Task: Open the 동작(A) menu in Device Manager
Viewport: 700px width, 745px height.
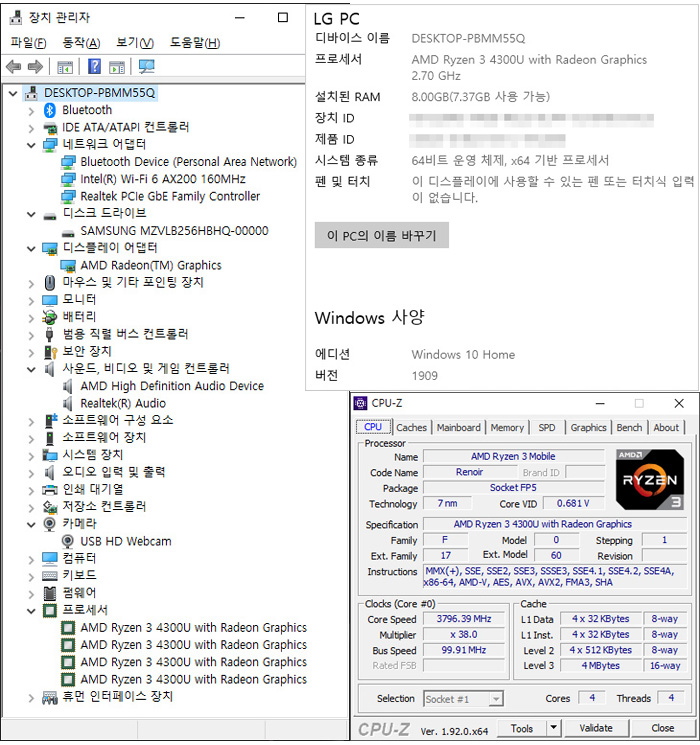Action: click(x=81, y=42)
